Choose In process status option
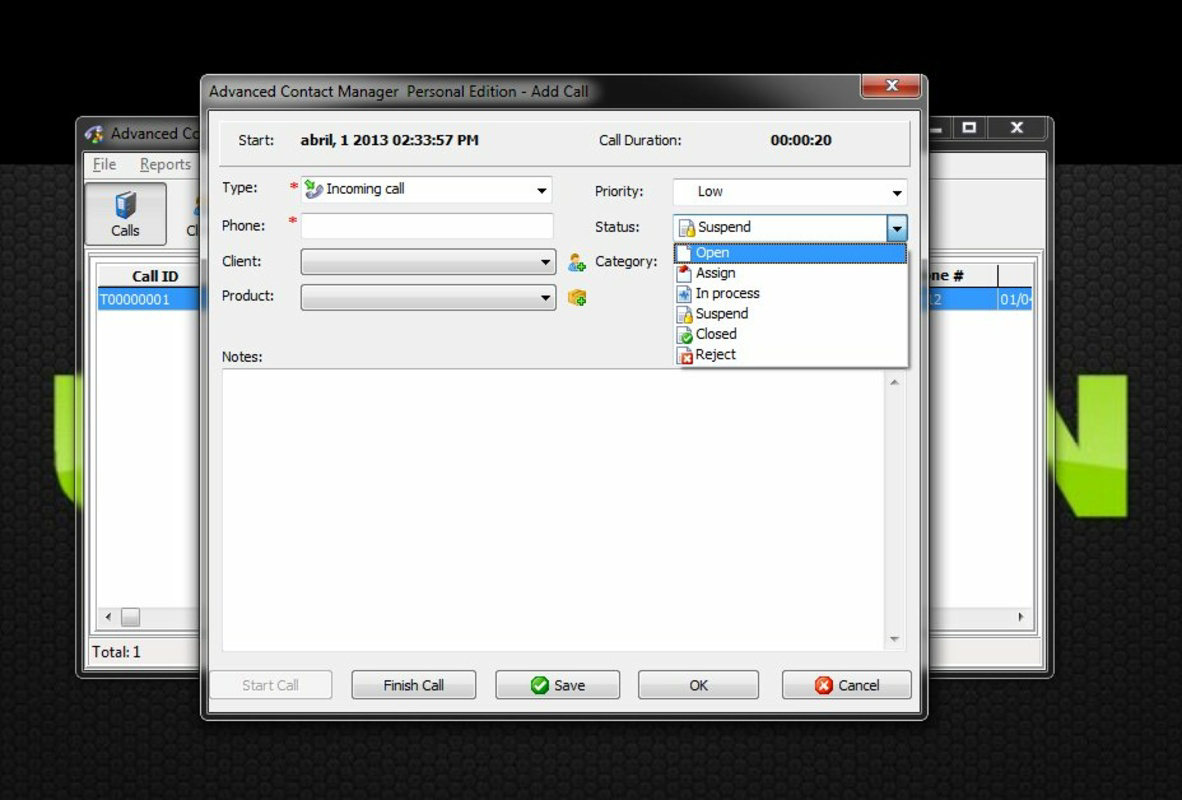 (x=790, y=293)
